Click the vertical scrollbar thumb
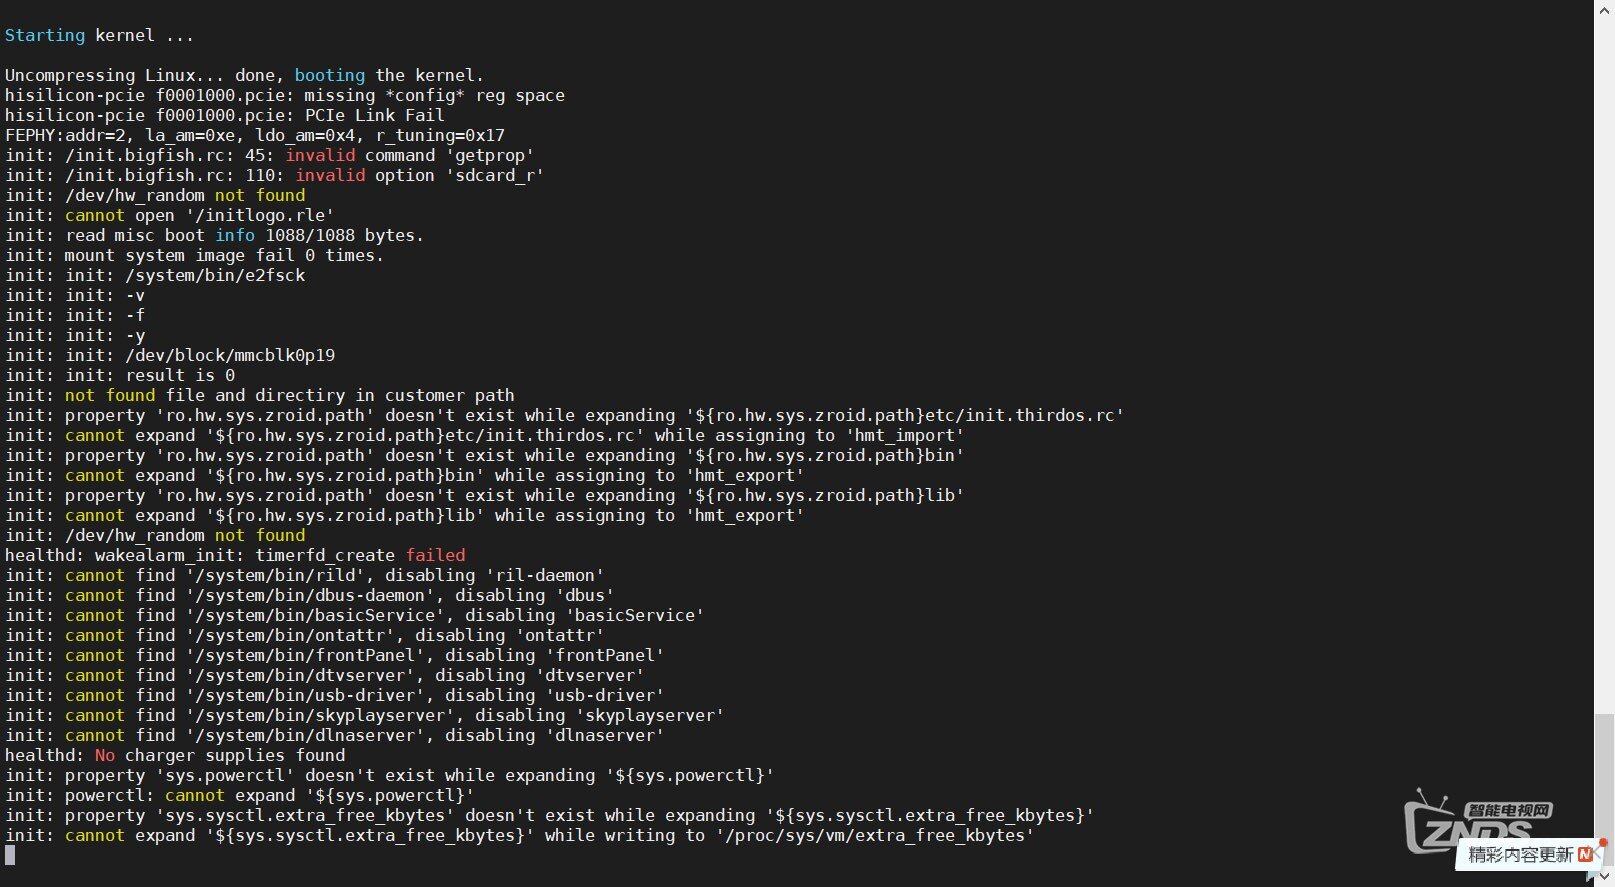This screenshot has height=887, width=1615. pyautogui.click(x=1604, y=790)
